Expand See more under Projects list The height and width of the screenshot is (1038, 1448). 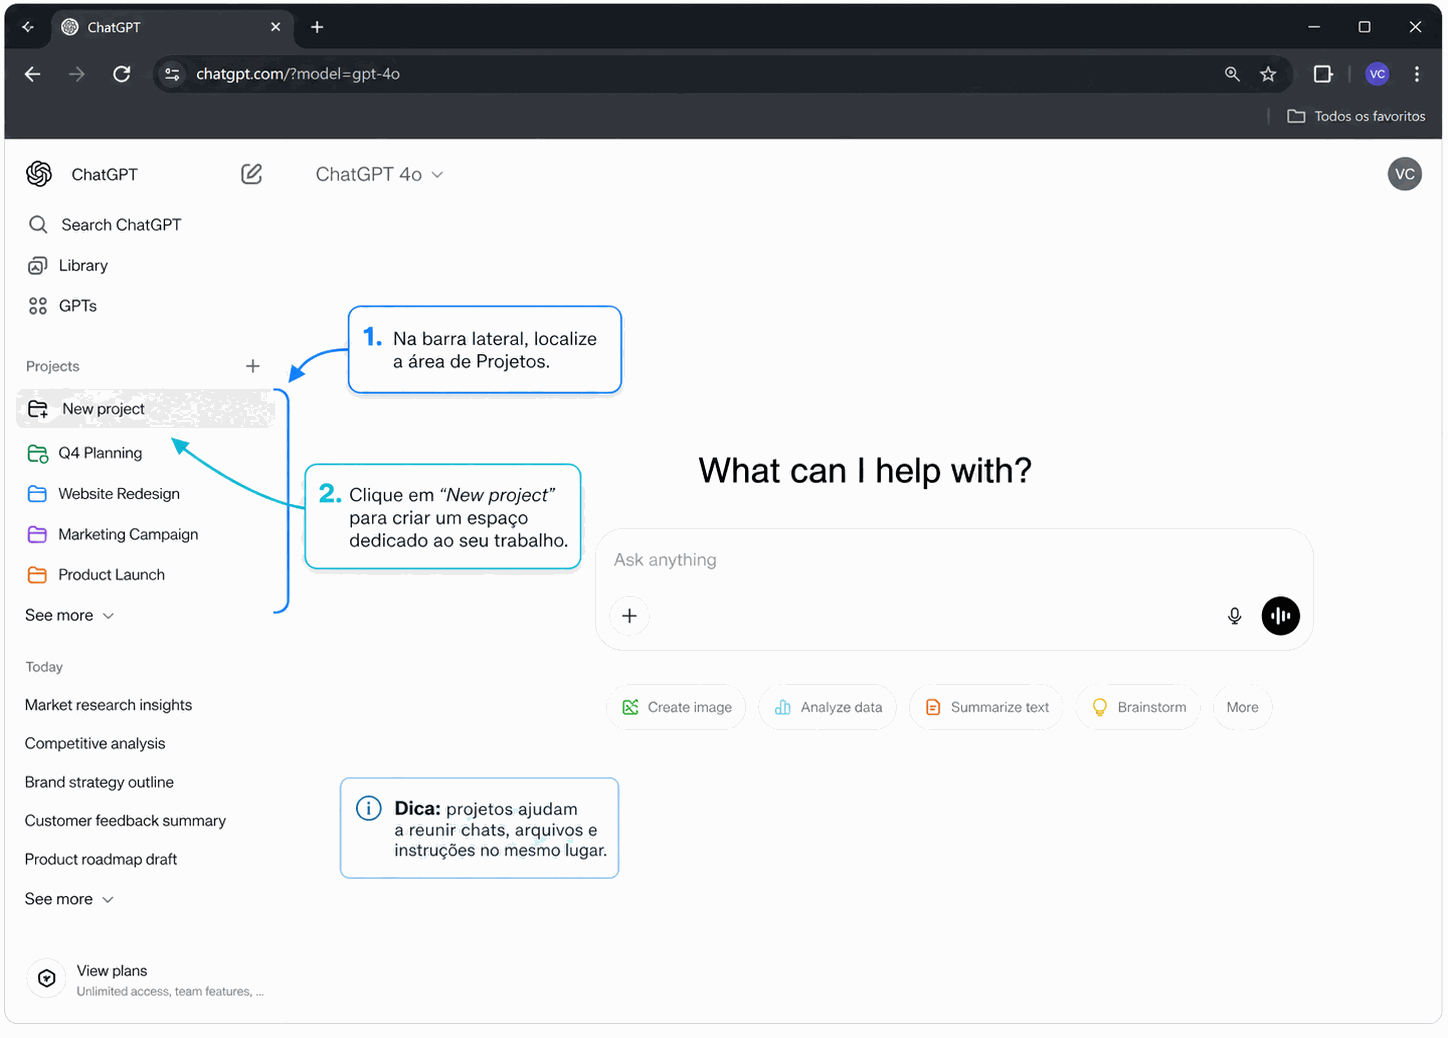(69, 615)
